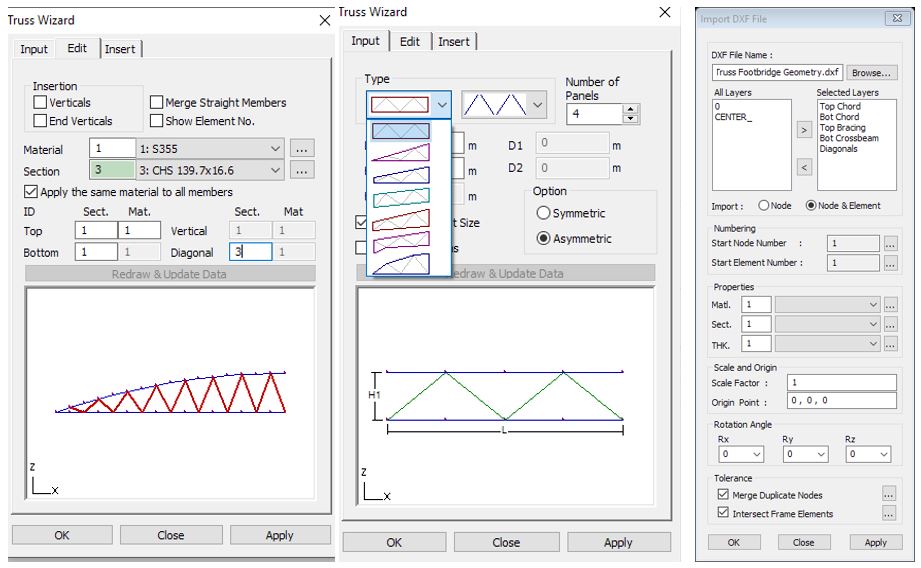Select Input tab in middle Truss Wizard
Screen dimensions: 921x568
pyautogui.click(x=365, y=41)
